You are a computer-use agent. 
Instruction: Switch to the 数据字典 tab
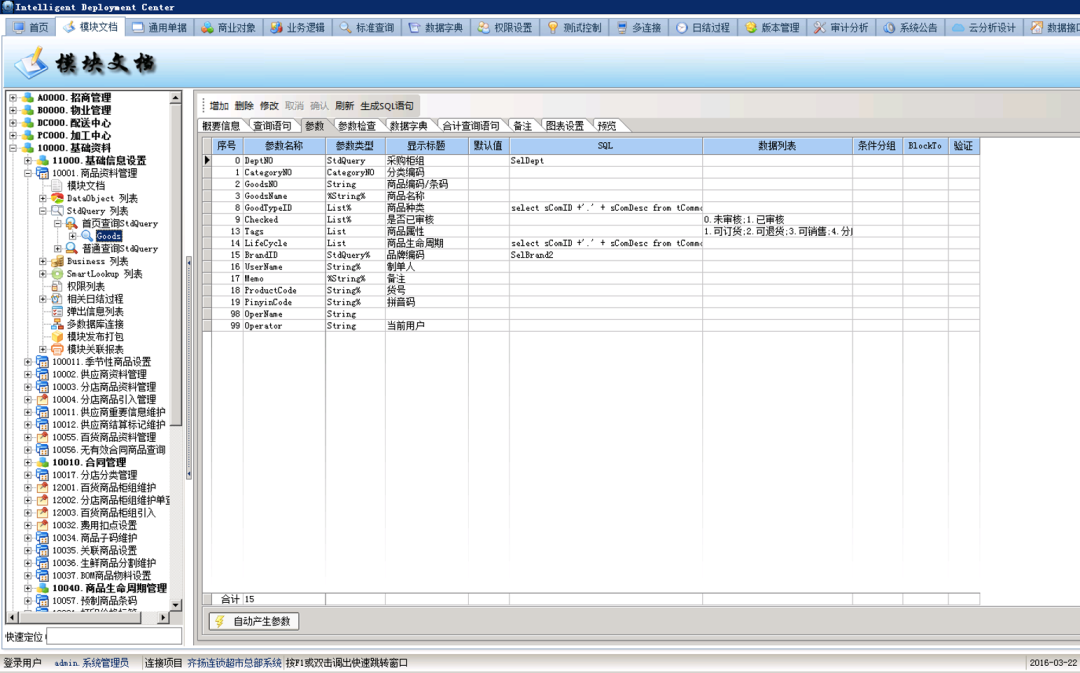tap(408, 125)
